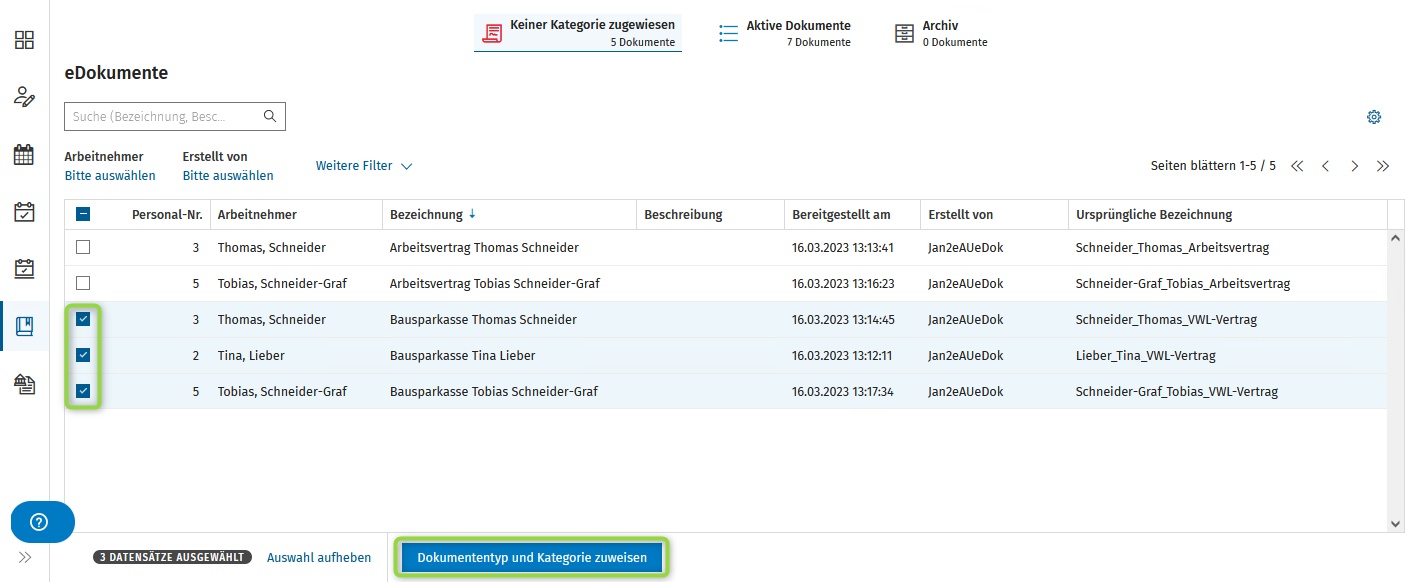This screenshot has width=1419, height=582.
Task: Uncheck the Bausparkasse Tina Lieber row checkbox
Action: (83, 355)
